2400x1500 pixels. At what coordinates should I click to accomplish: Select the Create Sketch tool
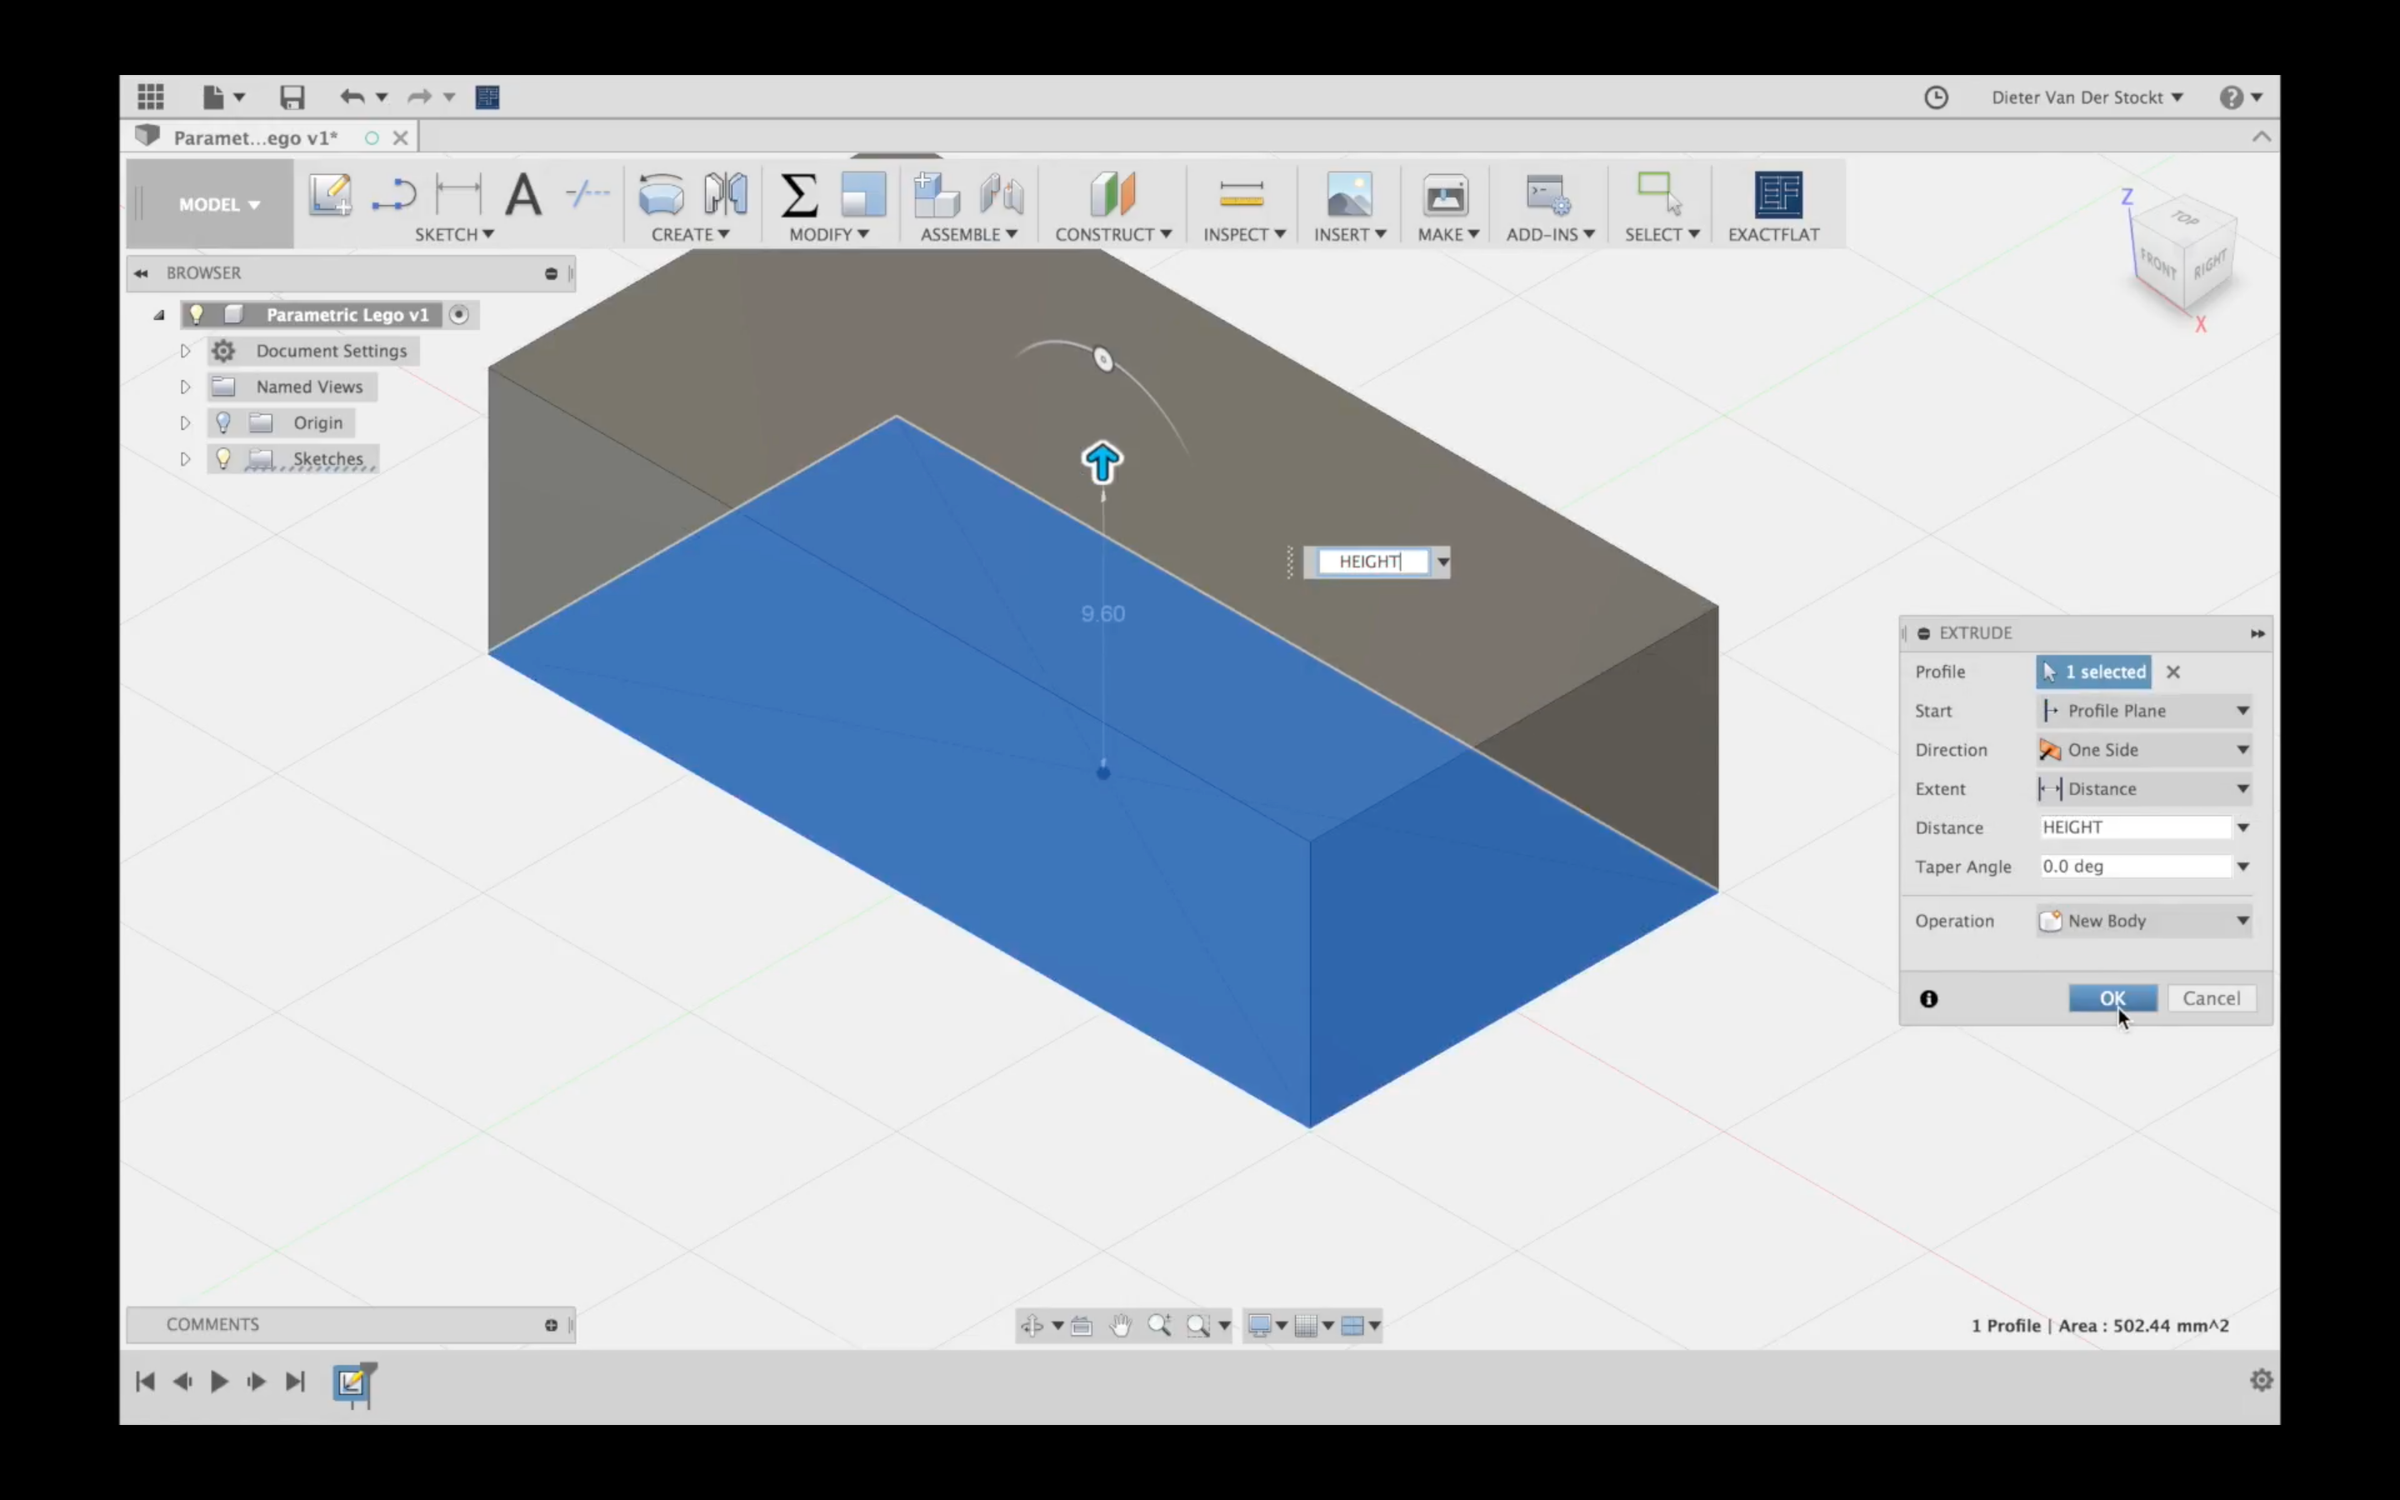coord(332,196)
